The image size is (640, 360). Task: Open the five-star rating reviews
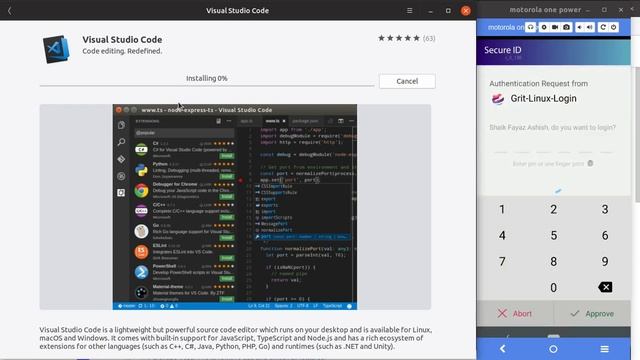[x=399, y=38]
